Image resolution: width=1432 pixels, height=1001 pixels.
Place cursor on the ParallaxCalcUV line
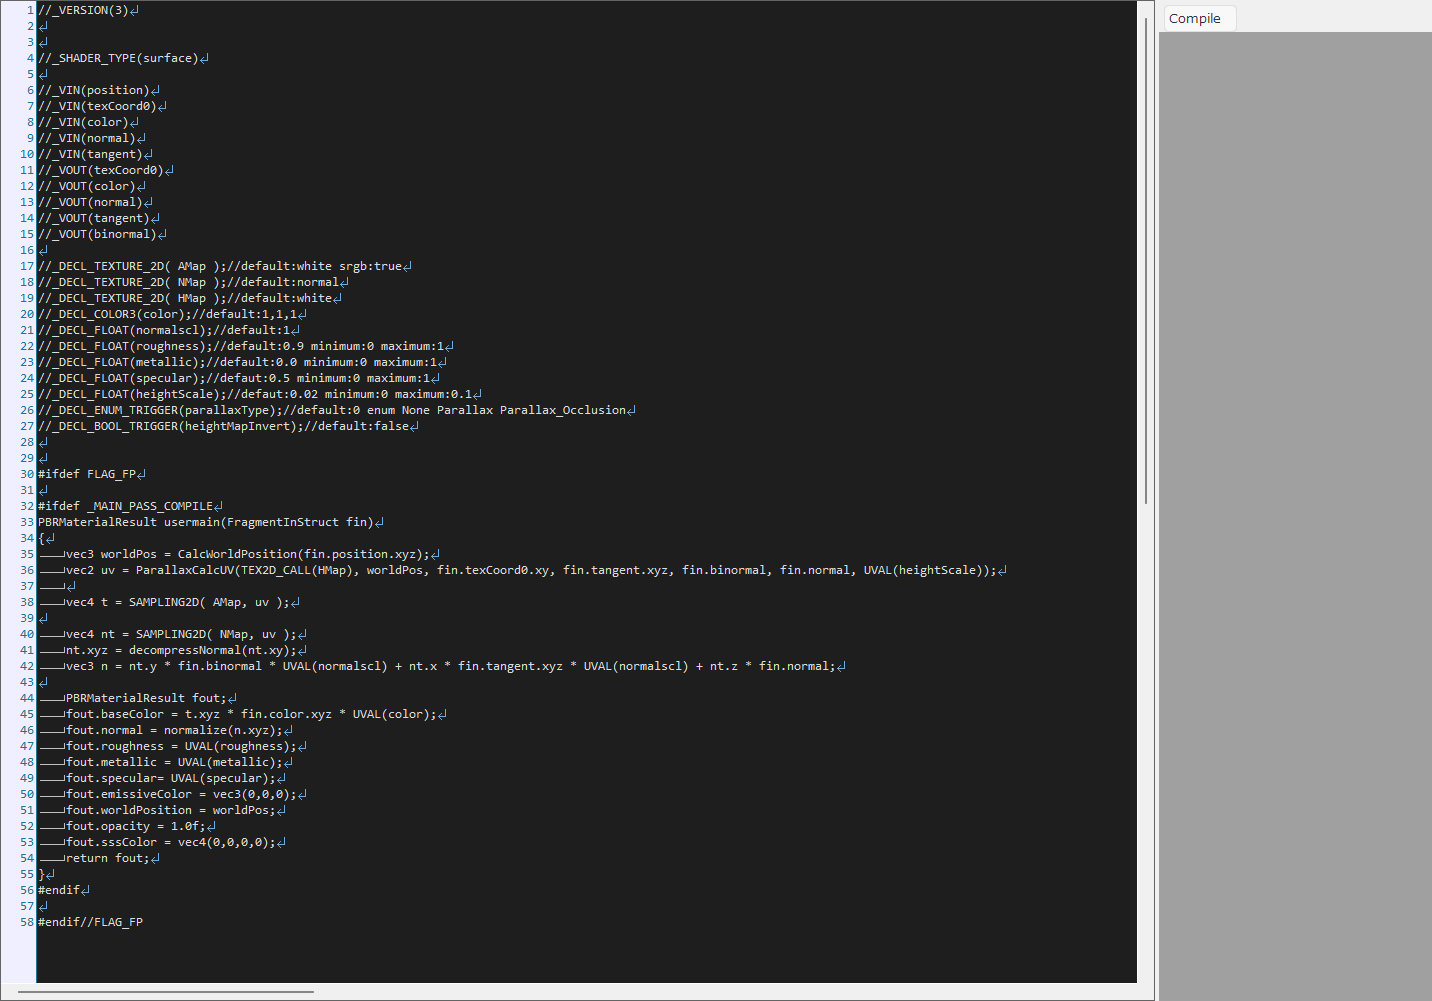530,570
